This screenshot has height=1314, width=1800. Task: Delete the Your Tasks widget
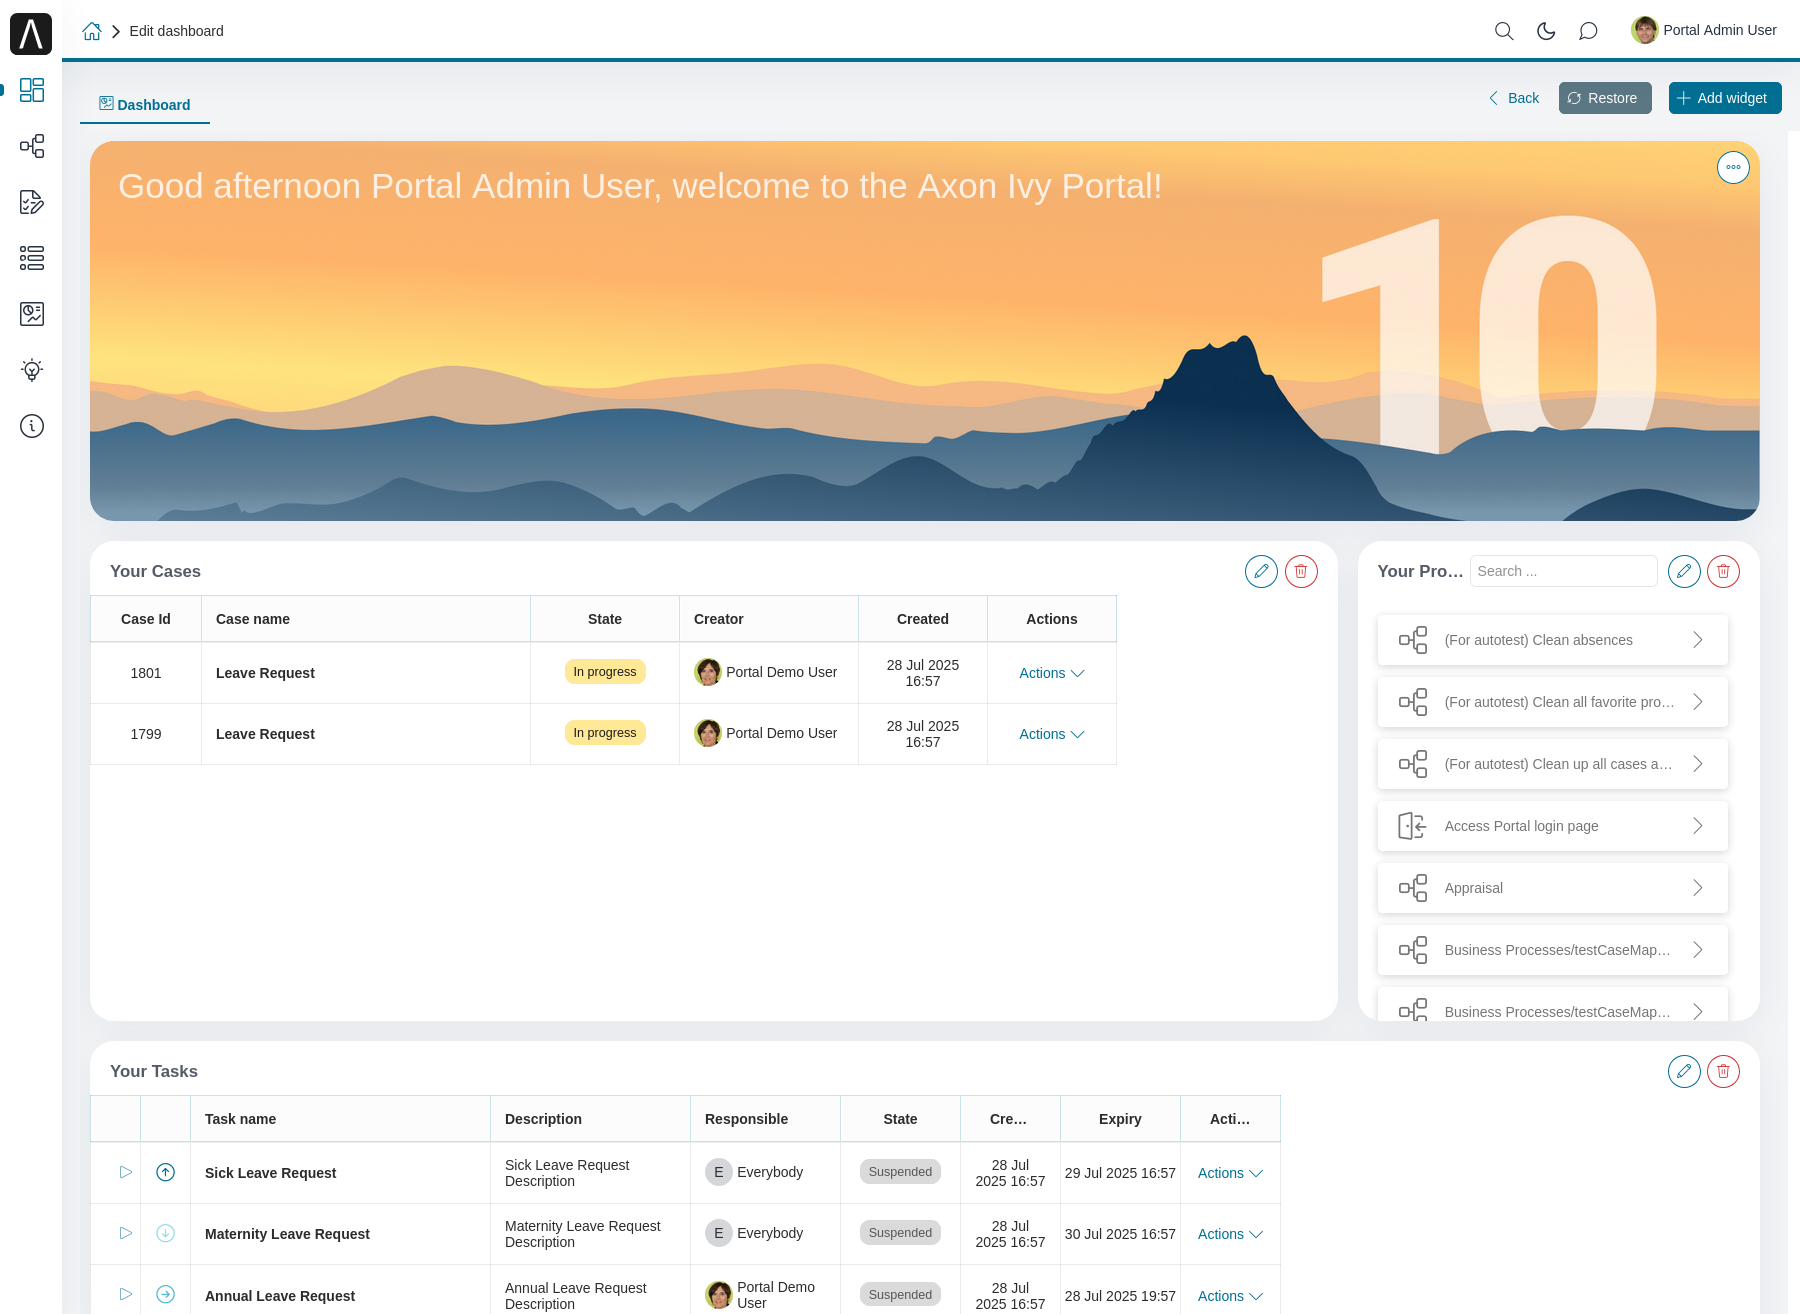tap(1723, 1071)
